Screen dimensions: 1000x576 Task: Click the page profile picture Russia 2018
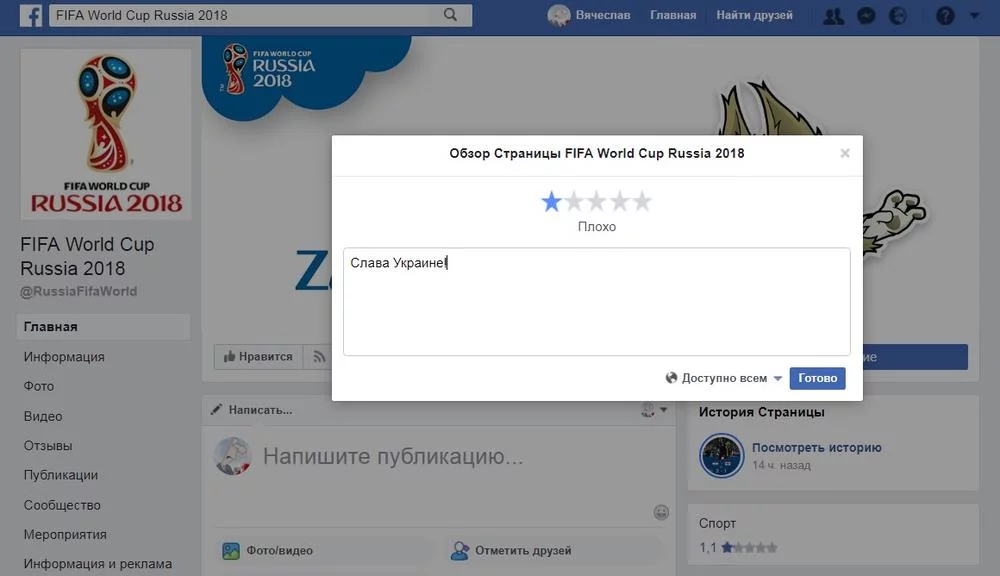point(106,135)
